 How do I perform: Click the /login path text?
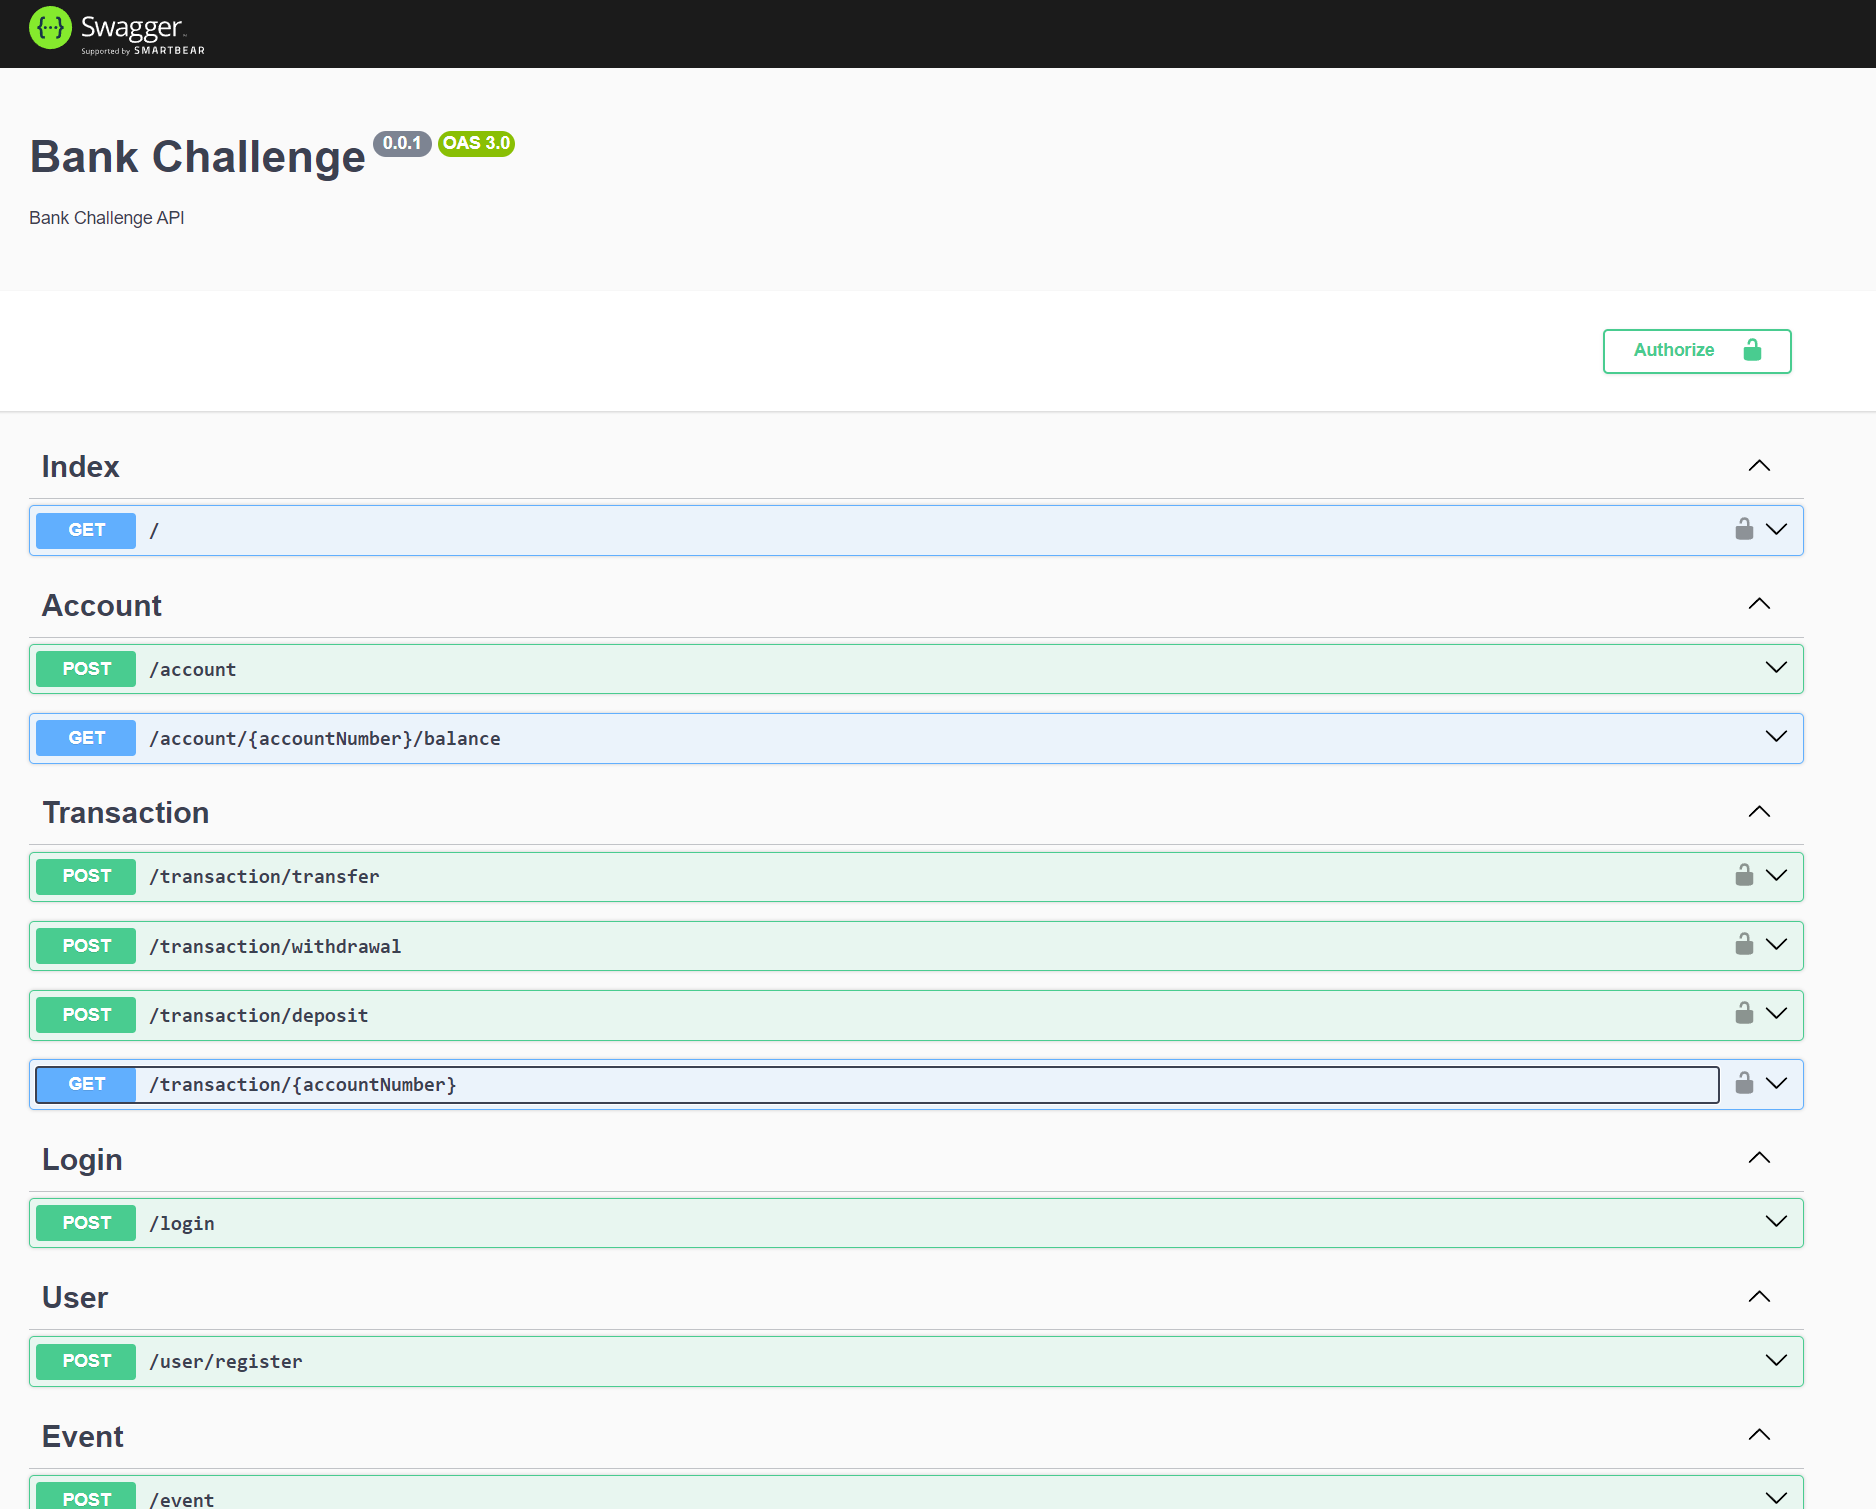182,1223
